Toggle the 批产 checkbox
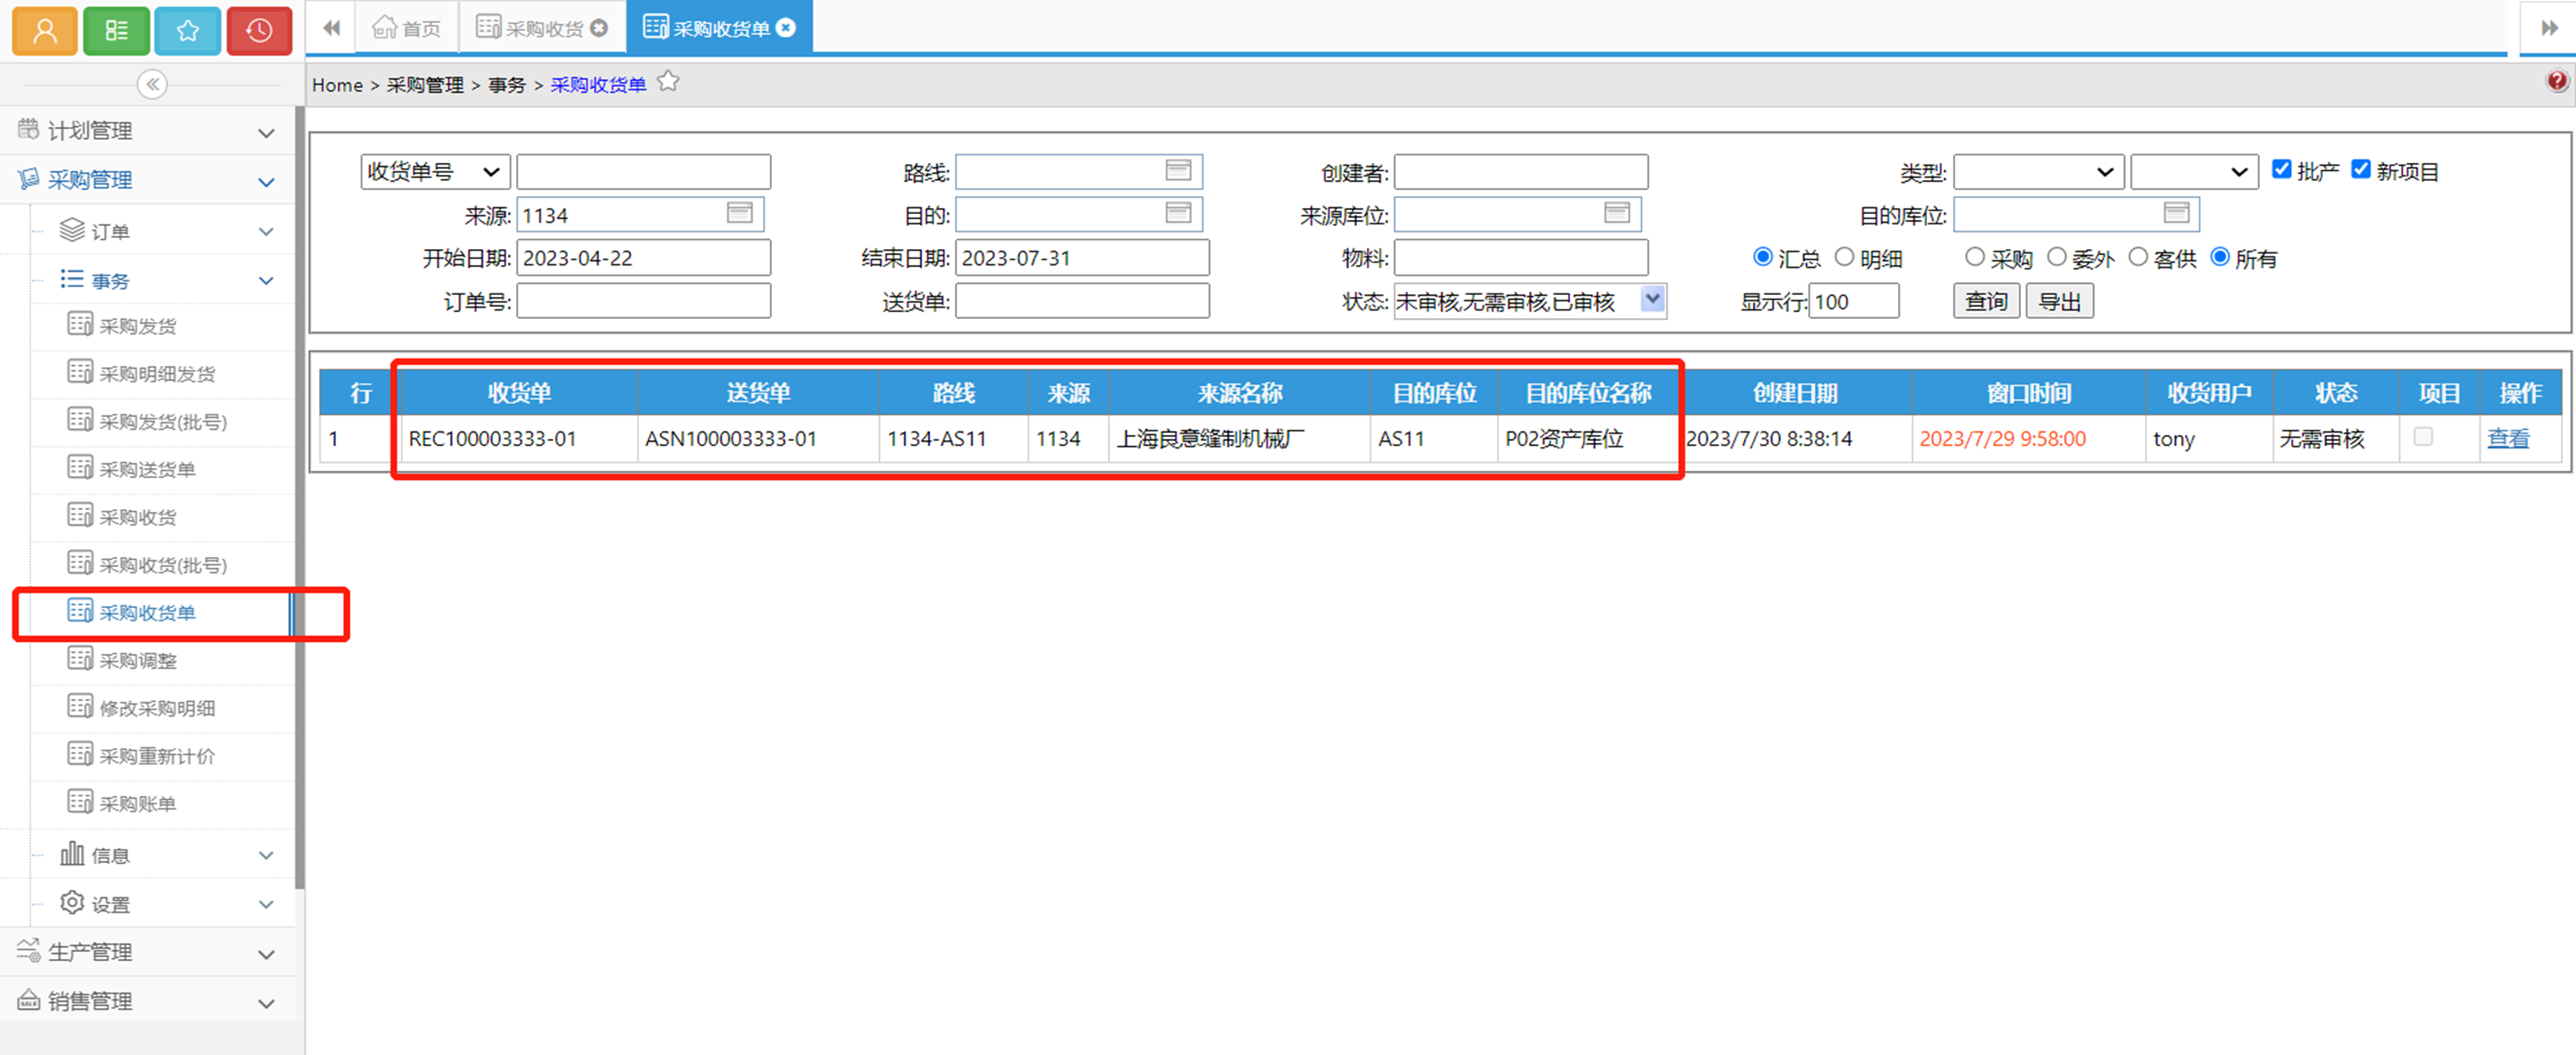 point(2282,169)
